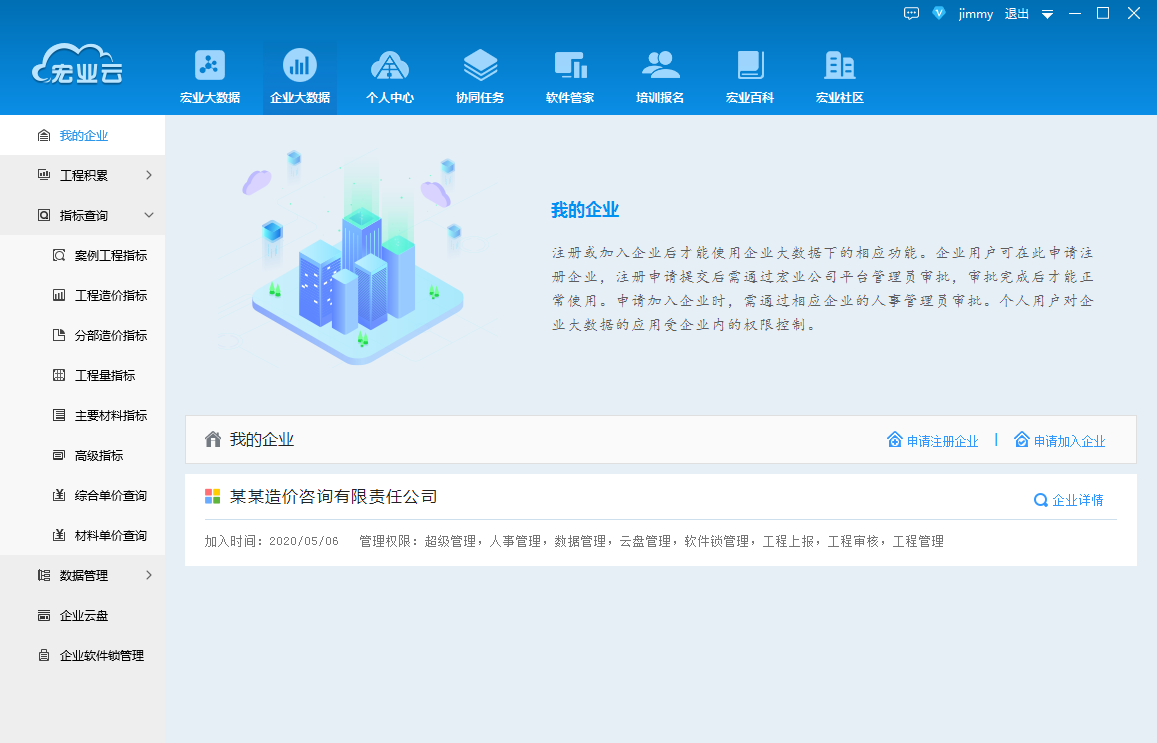This screenshot has width=1157, height=743.
Task: Select the 企业大数据 icon in top navigation
Action: pos(299,75)
